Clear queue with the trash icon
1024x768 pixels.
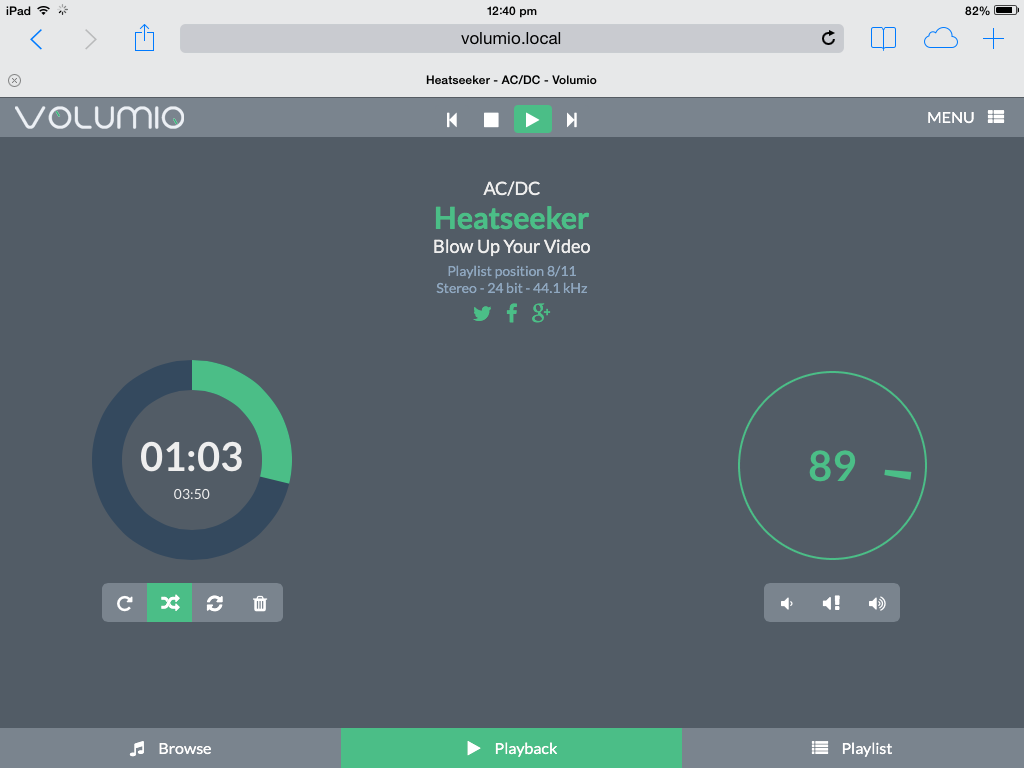pos(260,603)
